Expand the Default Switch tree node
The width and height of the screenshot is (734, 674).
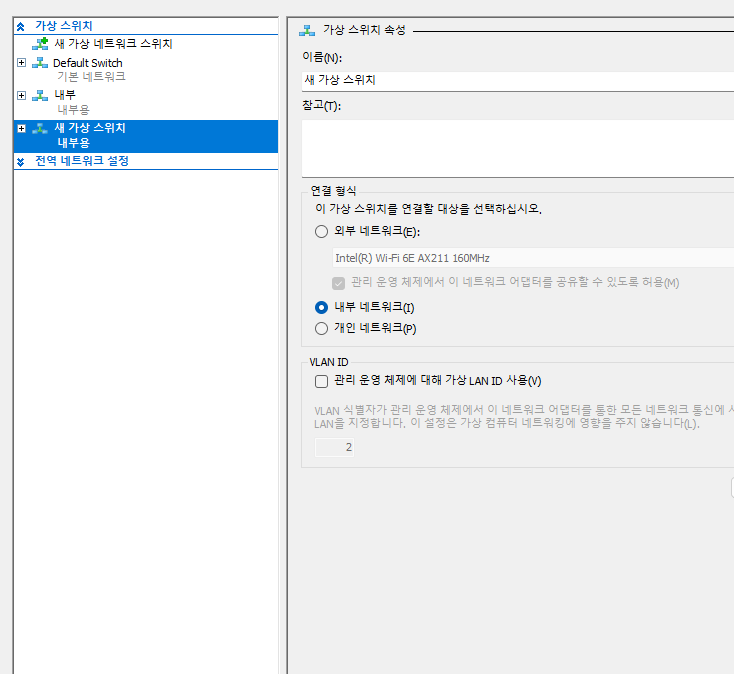[x=22, y=63]
